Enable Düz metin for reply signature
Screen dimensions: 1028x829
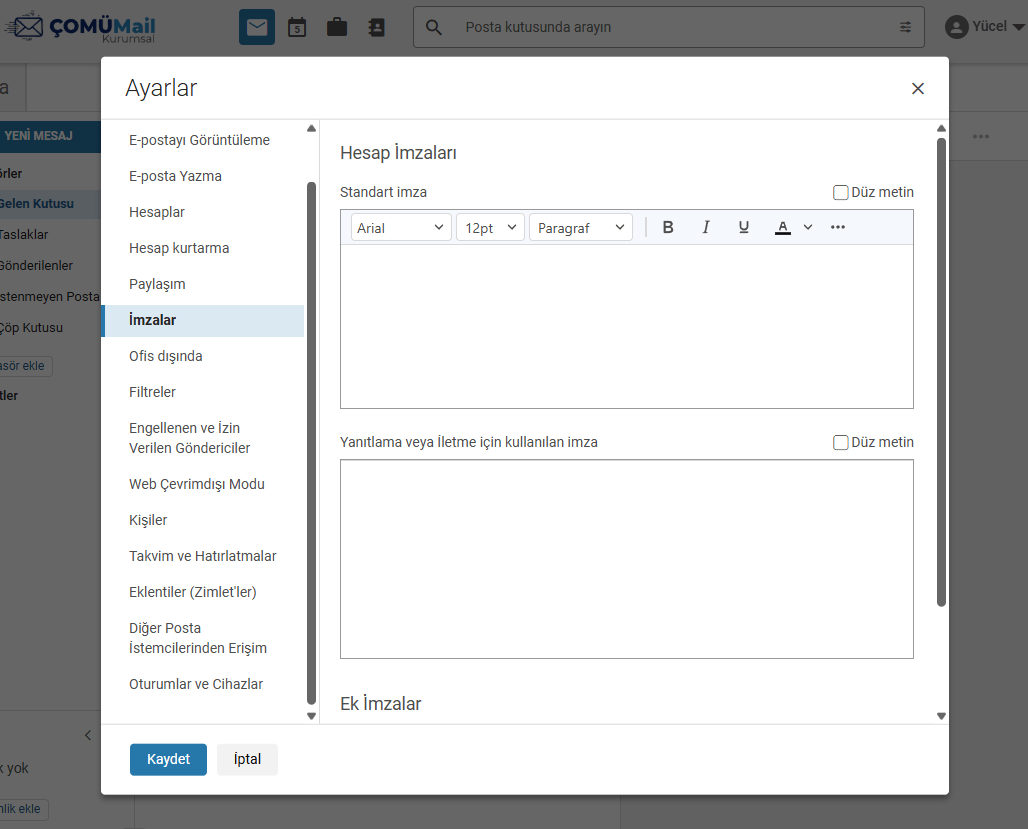(x=840, y=442)
